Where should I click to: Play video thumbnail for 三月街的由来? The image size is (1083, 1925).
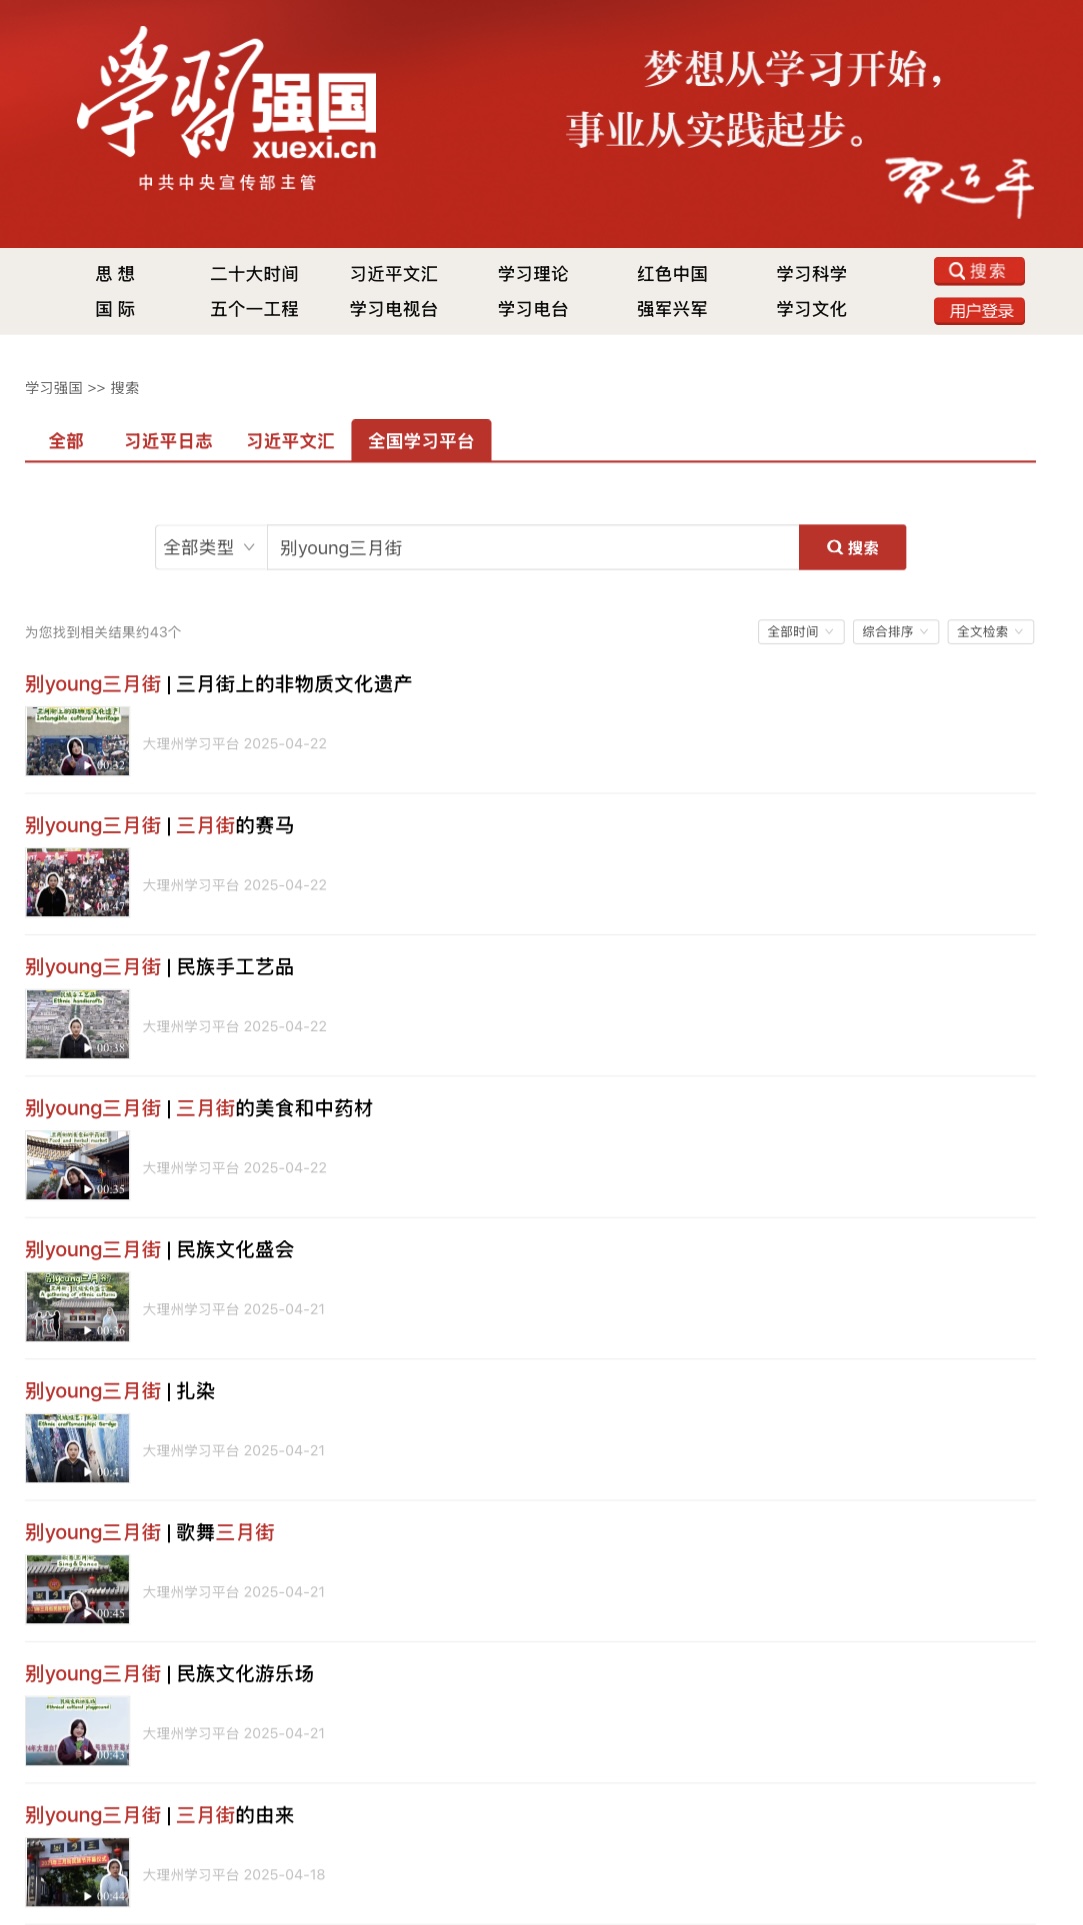pyautogui.click(x=78, y=1872)
